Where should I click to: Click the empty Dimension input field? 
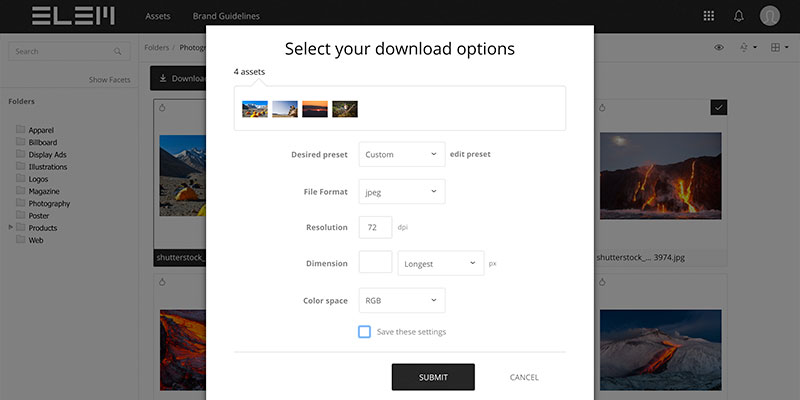click(x=376, y=262)
